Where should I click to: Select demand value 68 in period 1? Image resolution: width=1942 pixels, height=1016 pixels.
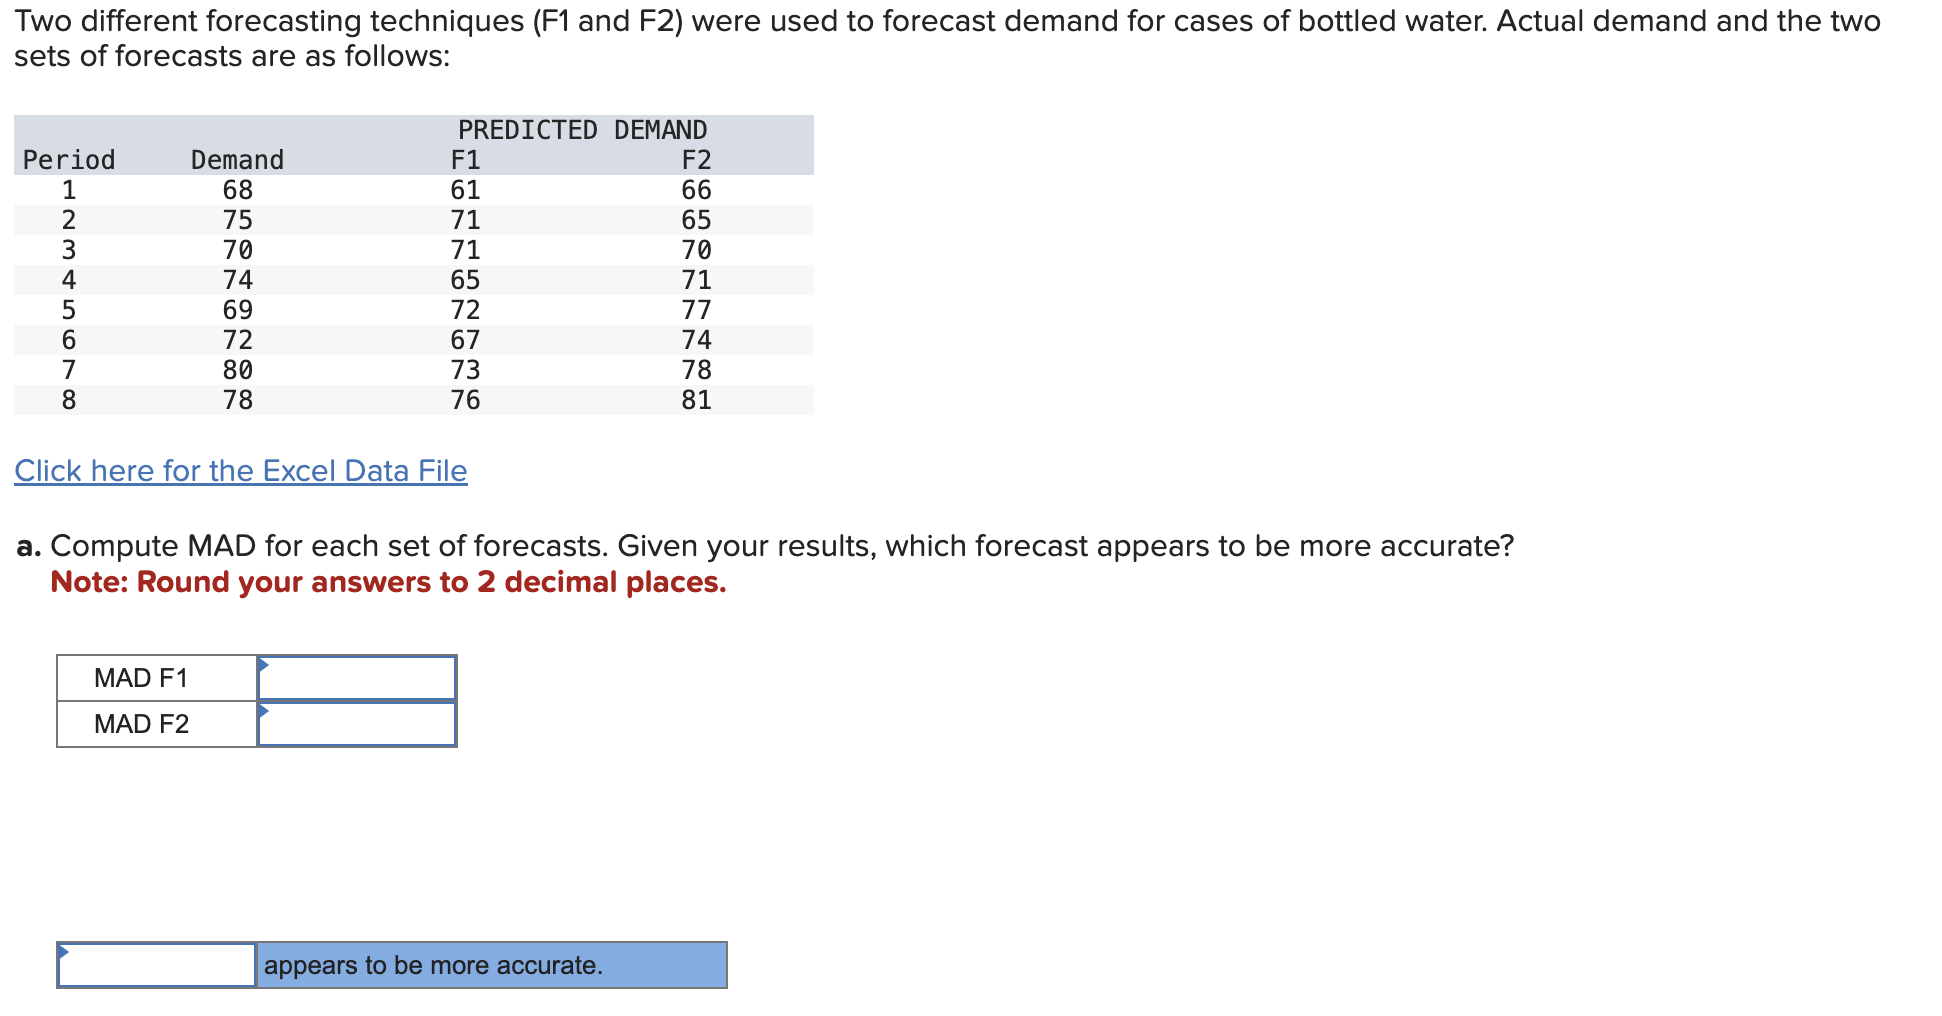point(237,189)
